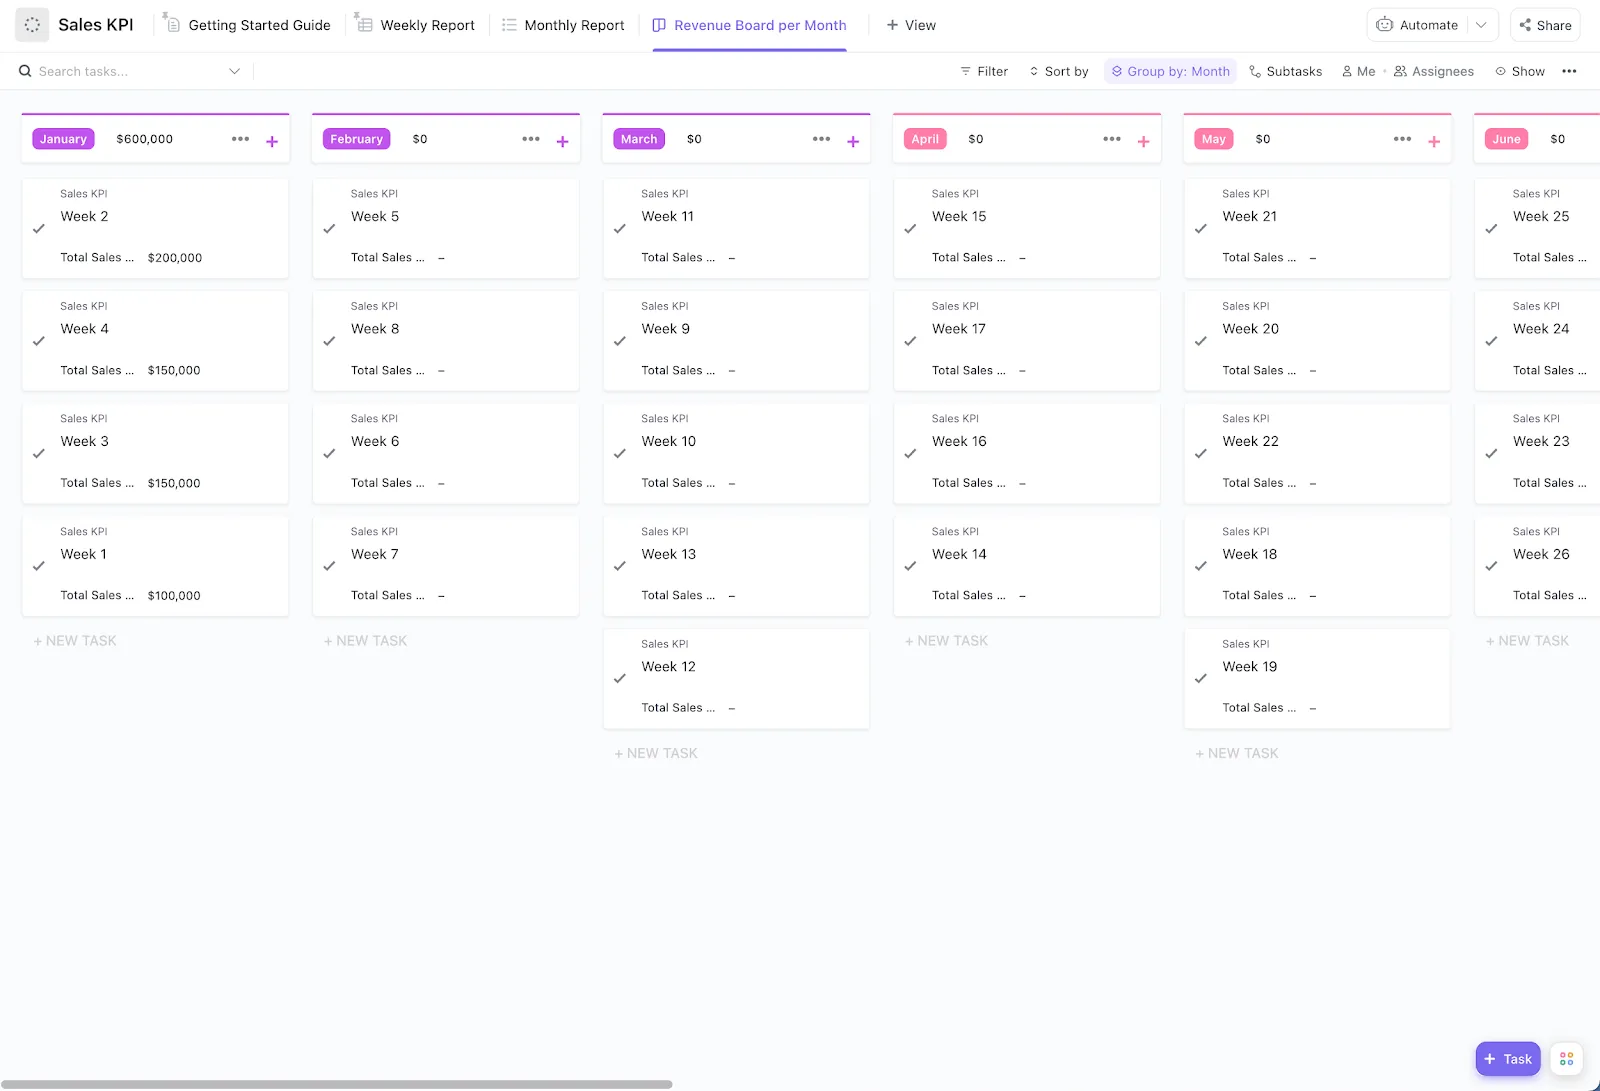Click the Sales KPI workspace title
1600x1091 pixels.
(96, 25)
